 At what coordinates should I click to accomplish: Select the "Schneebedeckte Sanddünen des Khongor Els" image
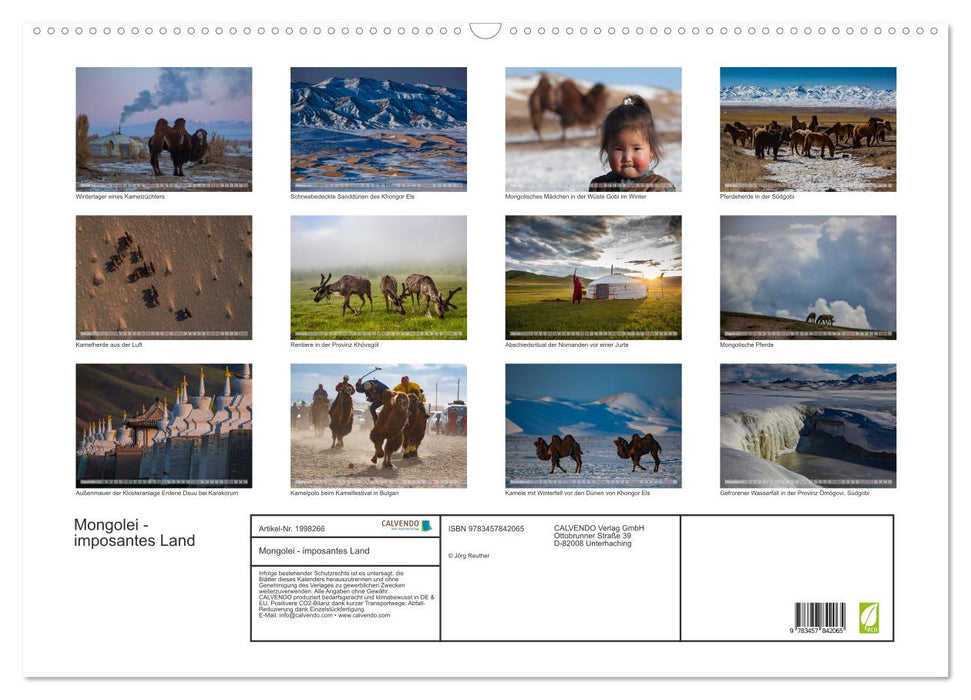point(379,128)
